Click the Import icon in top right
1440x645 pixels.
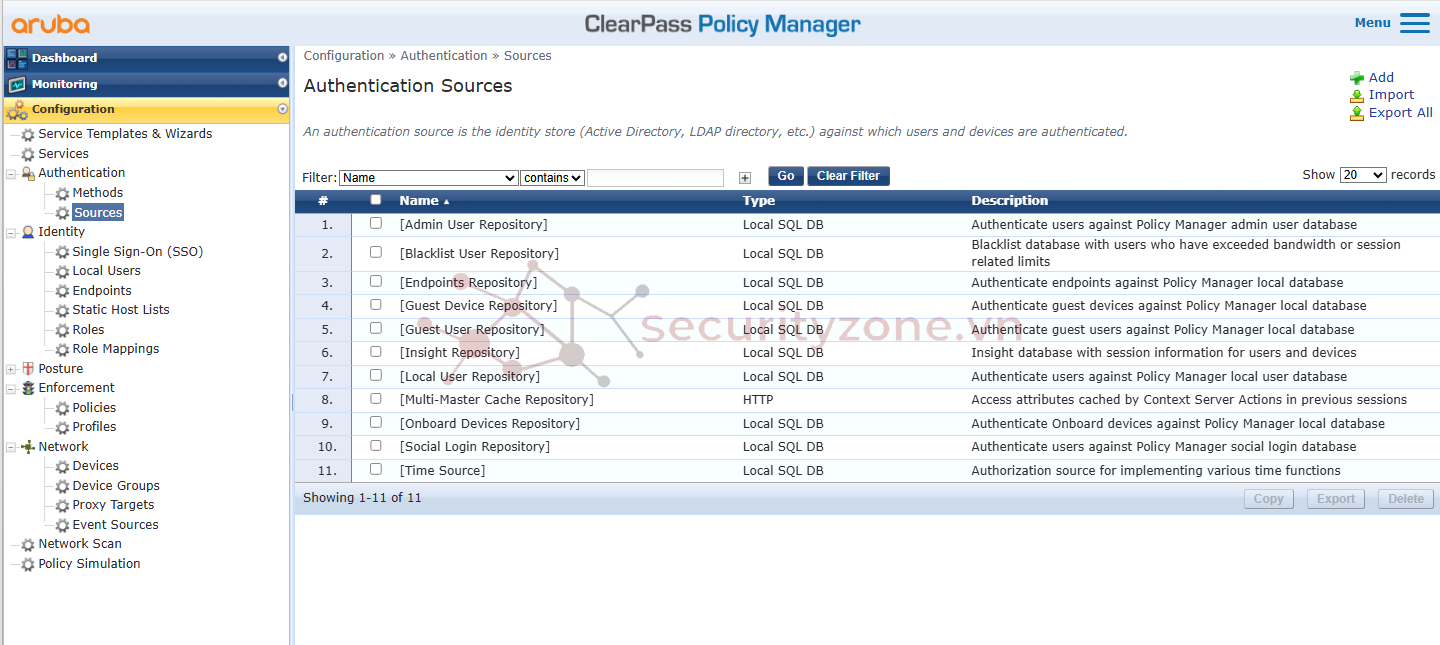(x=1357, y=96)
